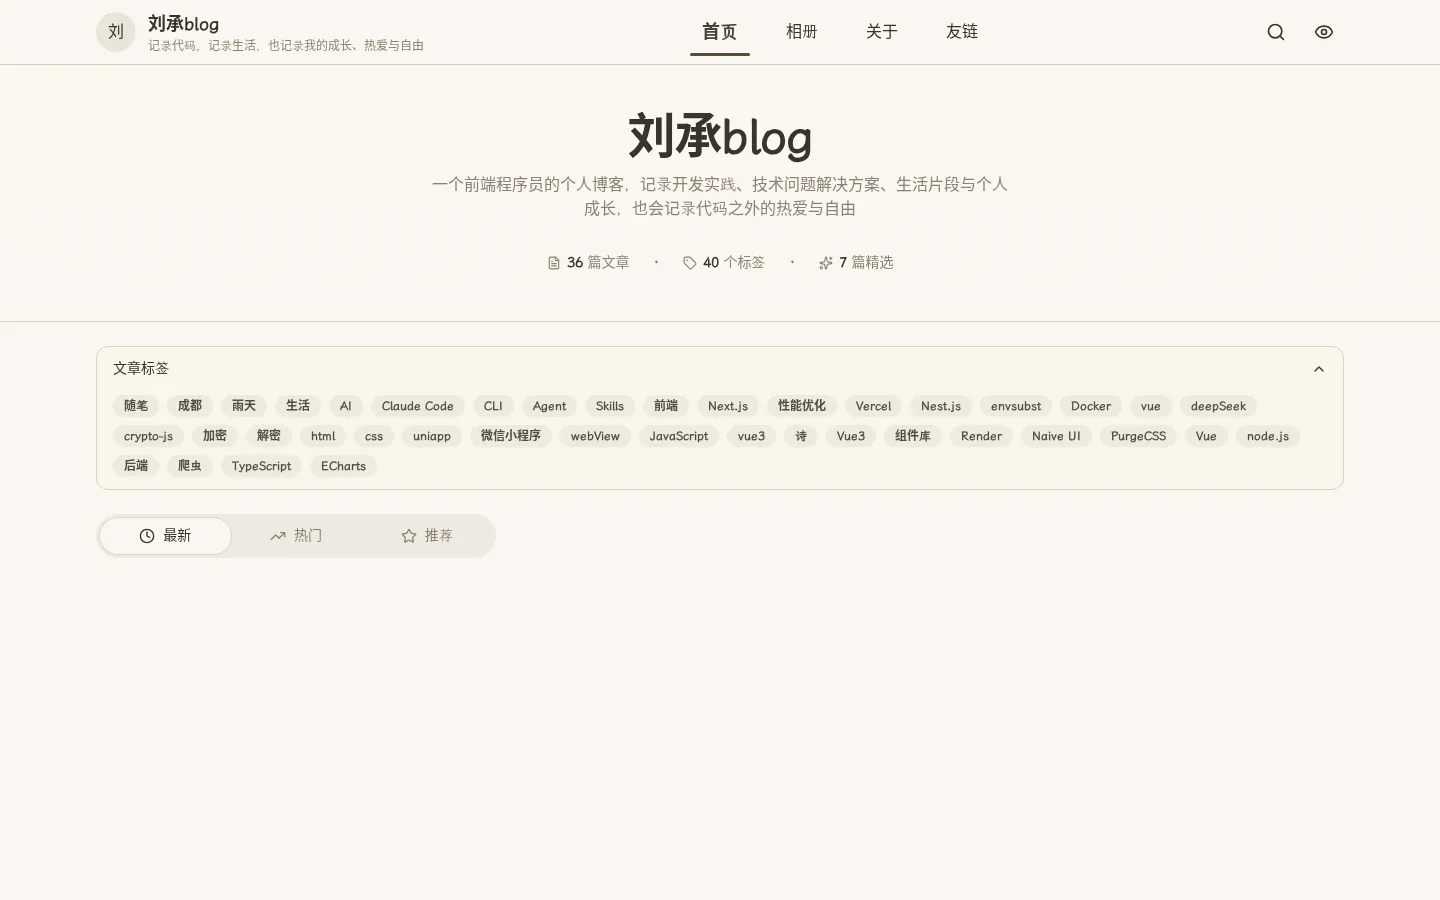Open the 关于 nav item
This screenshot has width=1440, height=900.
pyautogui.click(x=882, y=32)
